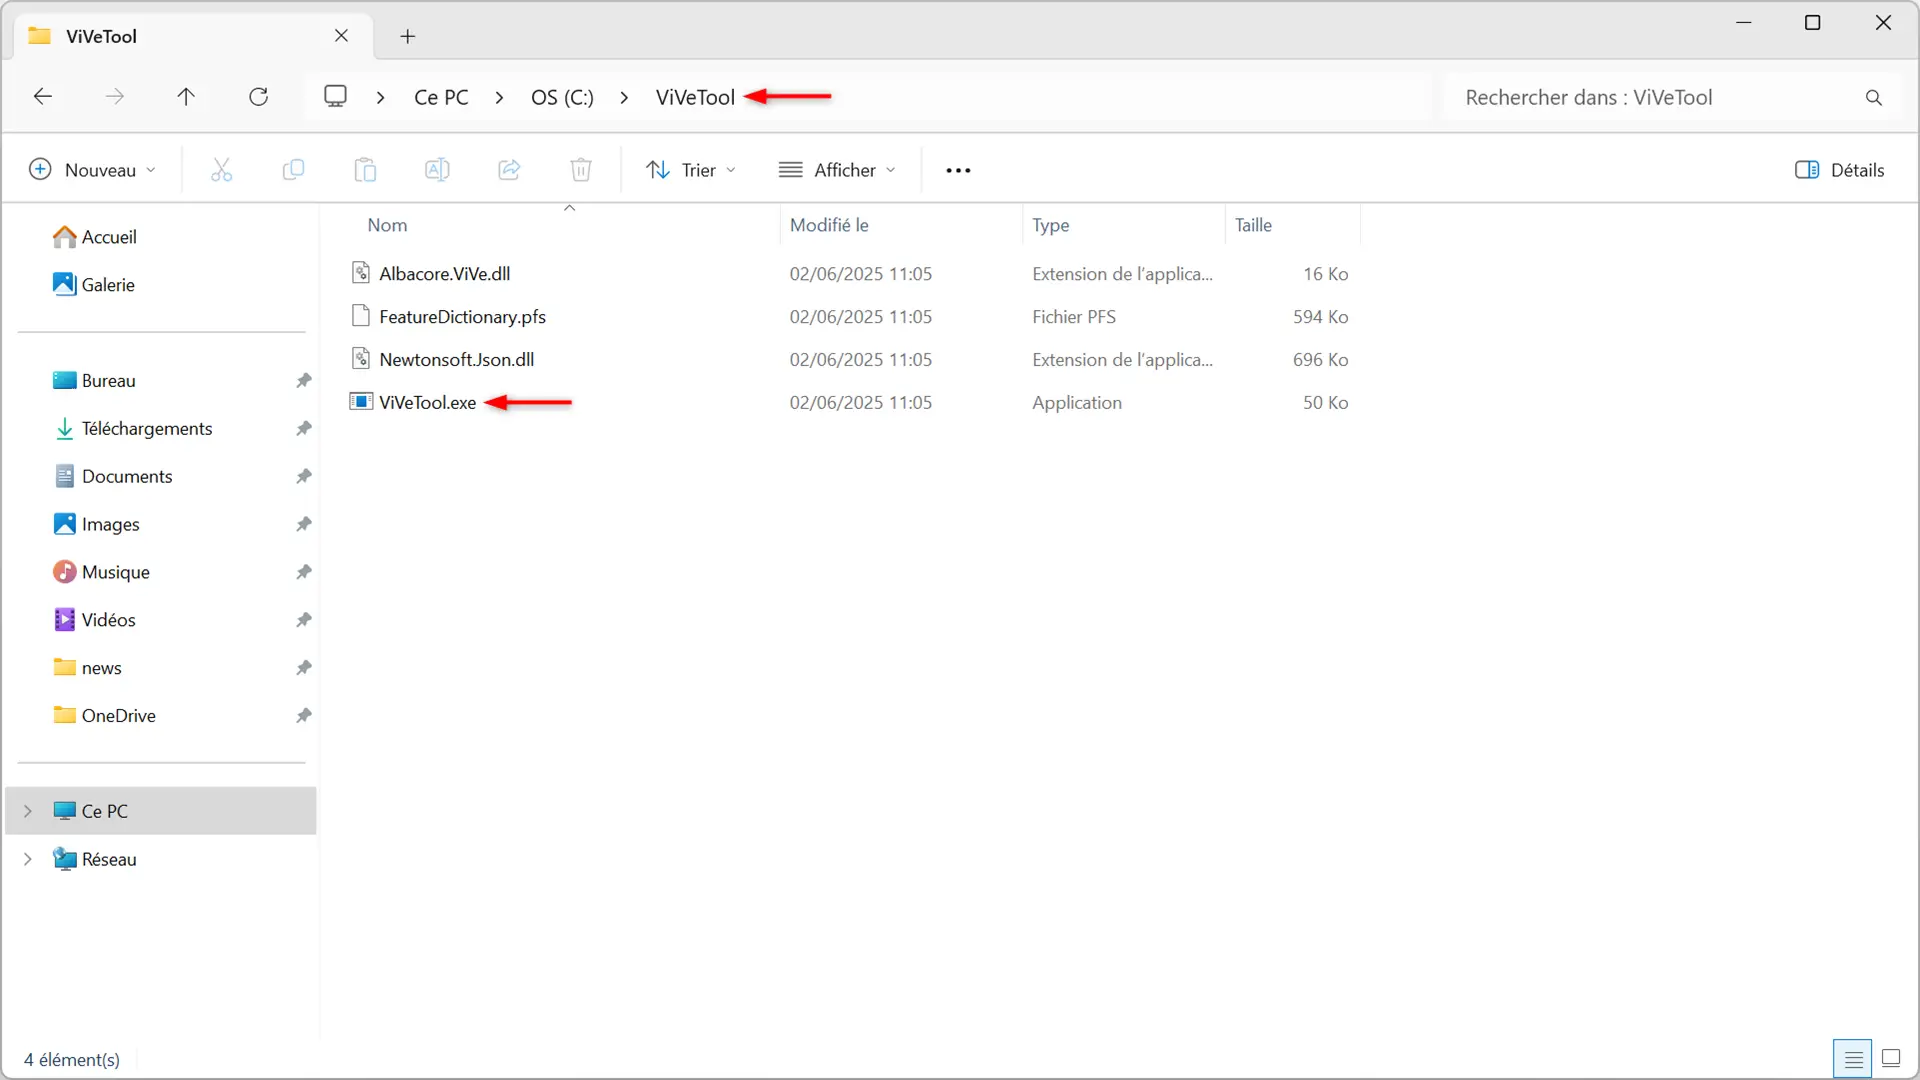Expand the chevron after the monitor icon
Viewport: 1920px width, 1080px height.
click(380, 98)
